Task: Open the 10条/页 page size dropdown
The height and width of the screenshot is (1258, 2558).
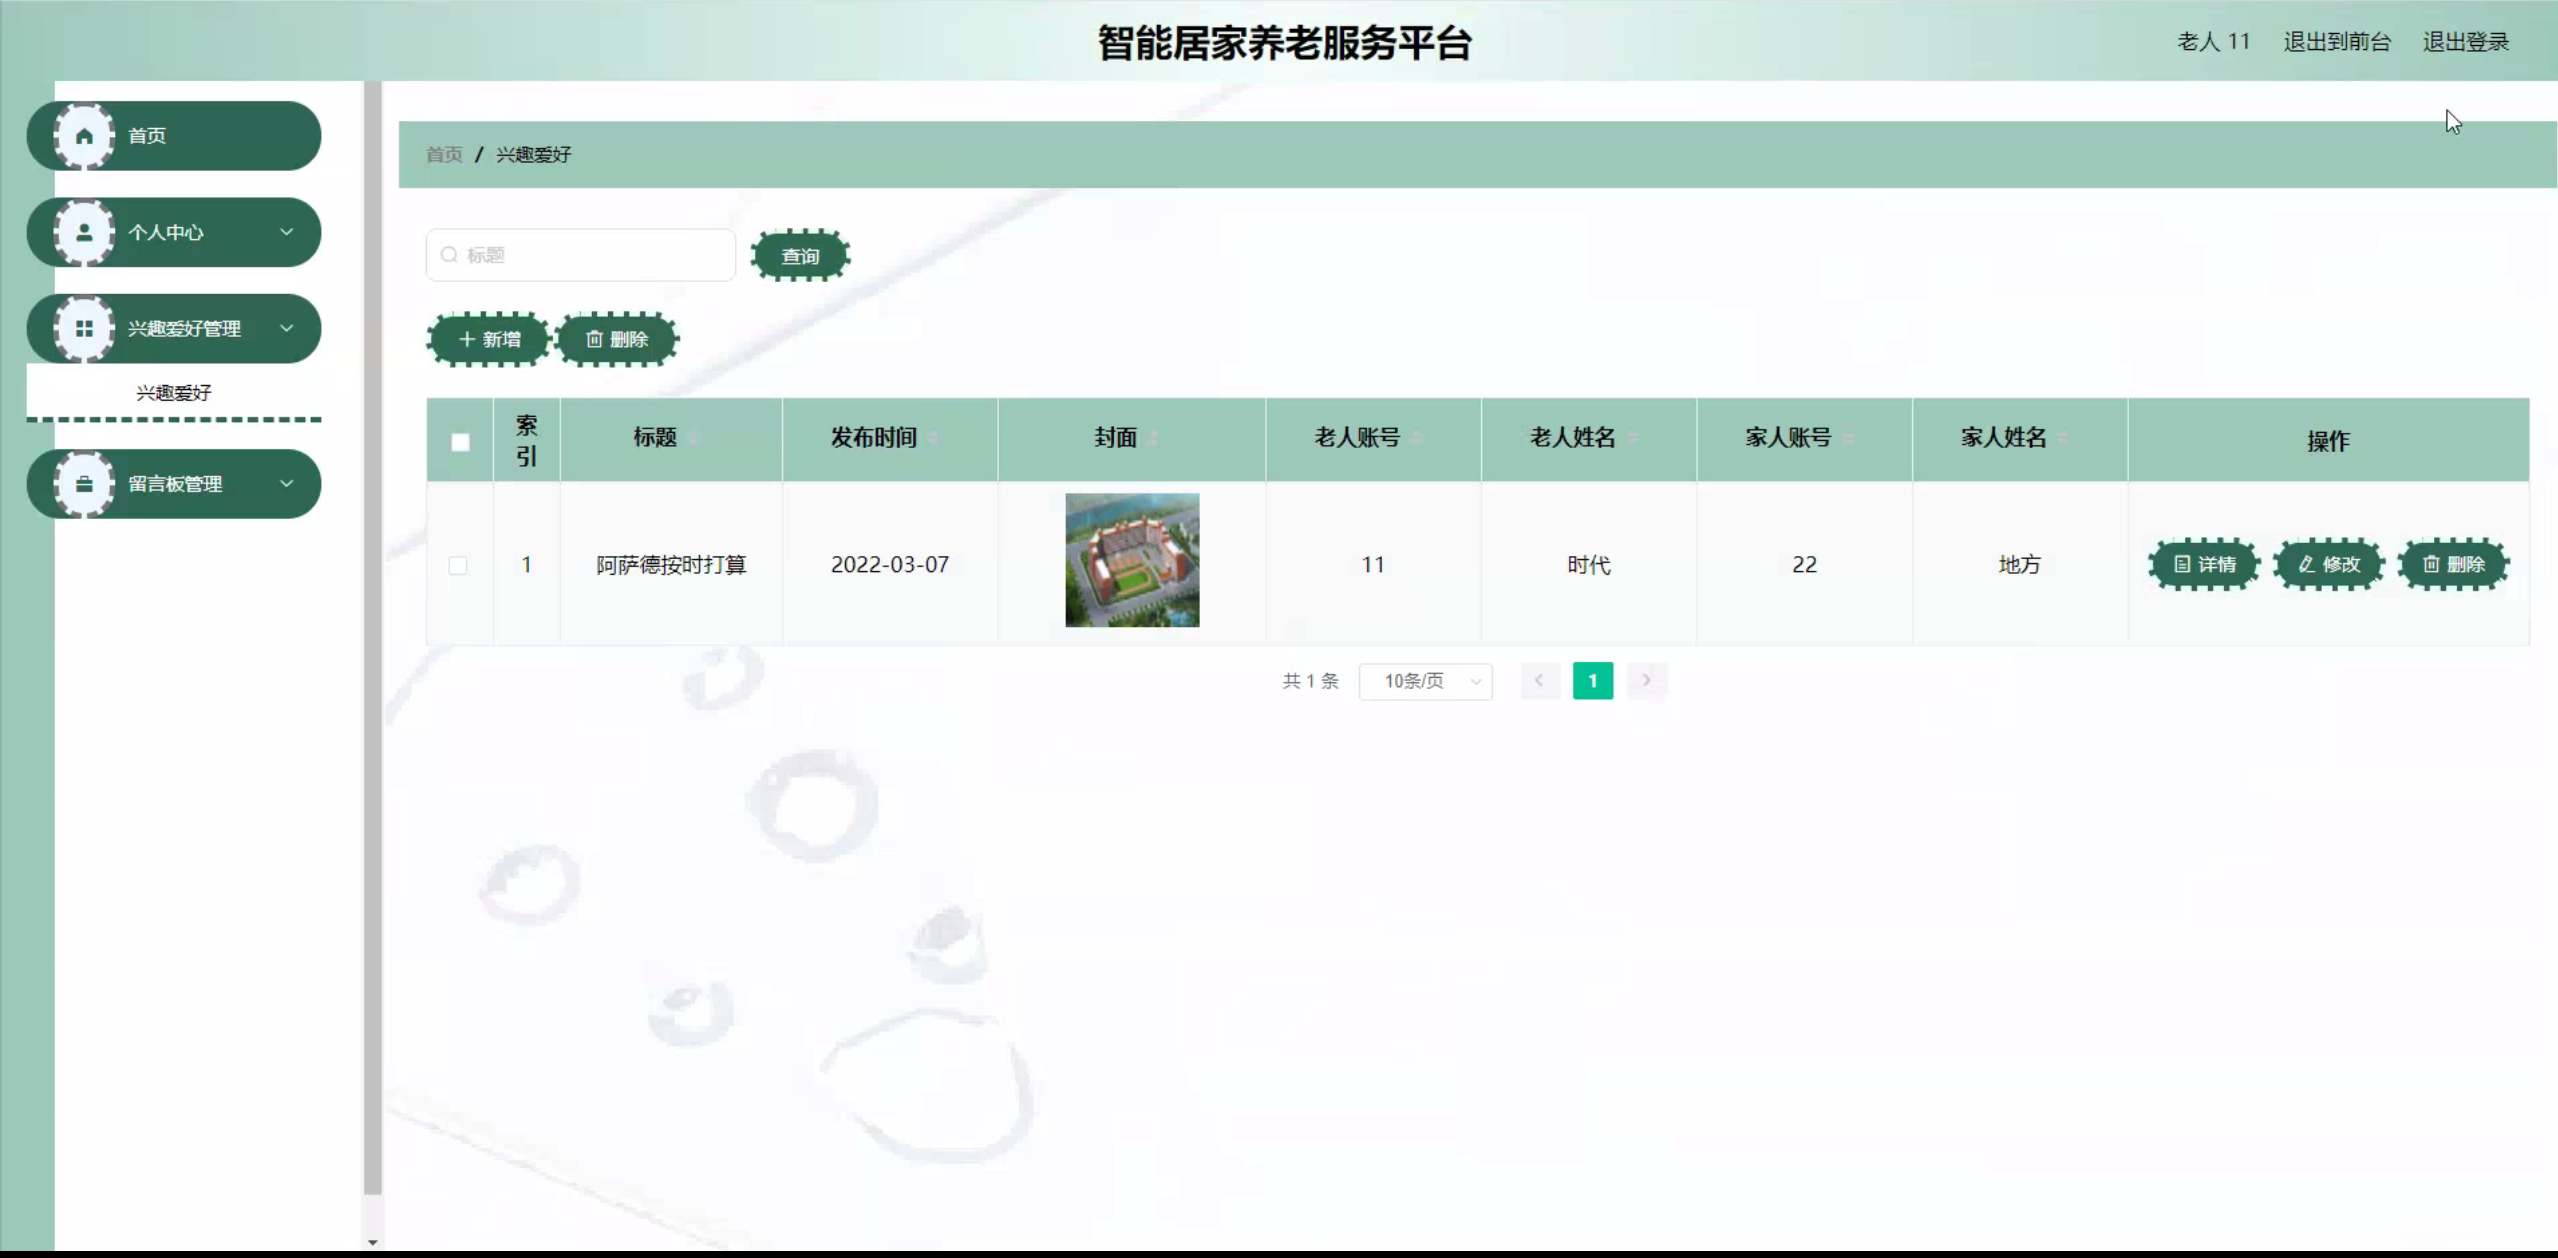Action: coord(1425,681)
